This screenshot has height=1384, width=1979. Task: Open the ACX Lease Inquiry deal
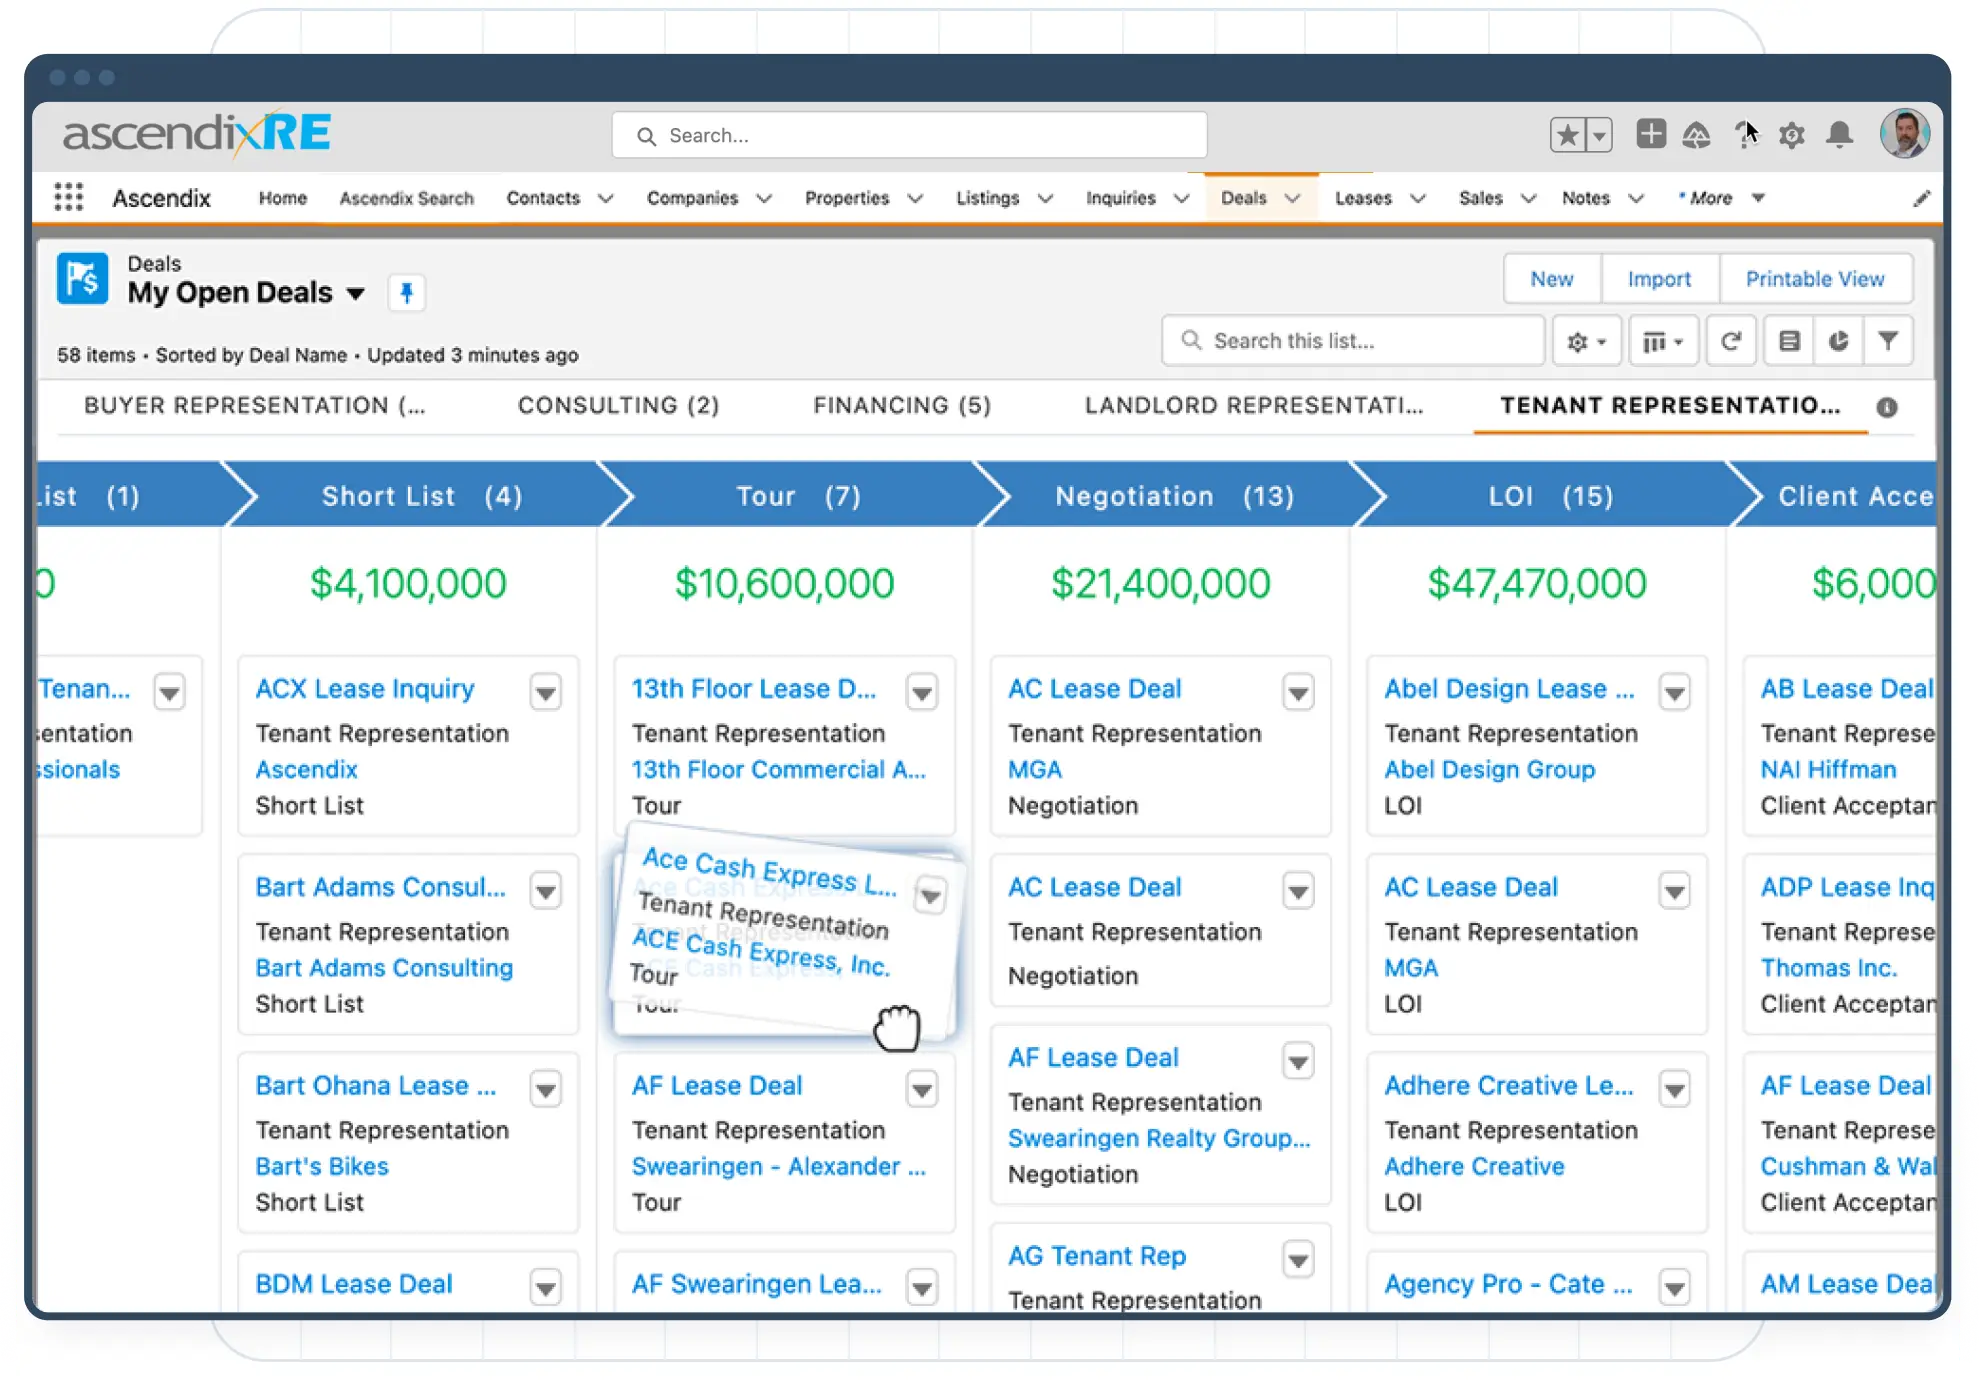click(x=365, y=689)
